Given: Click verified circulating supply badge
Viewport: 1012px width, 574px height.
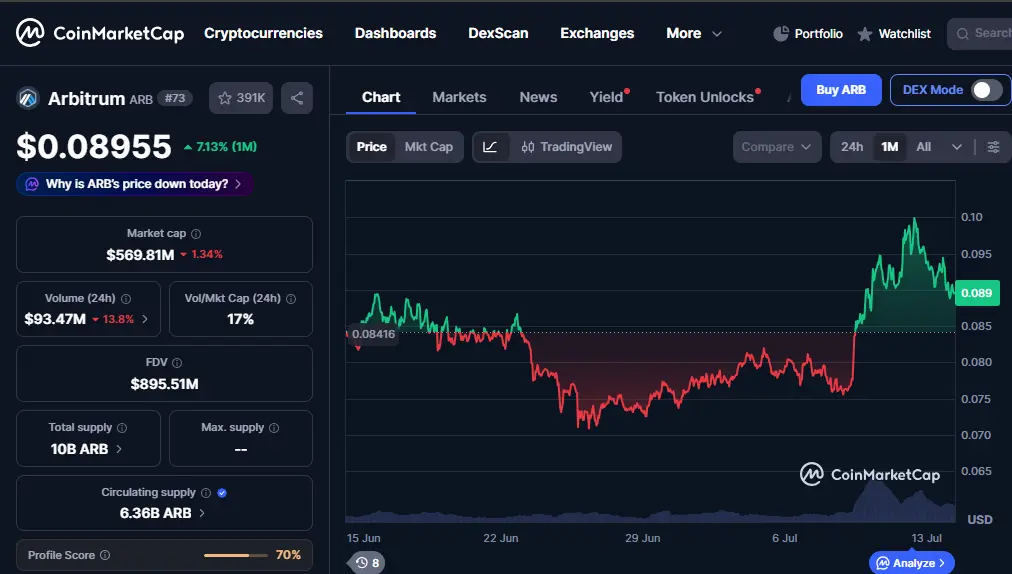Looking at the screenshot, I should (x=222, y=493).
